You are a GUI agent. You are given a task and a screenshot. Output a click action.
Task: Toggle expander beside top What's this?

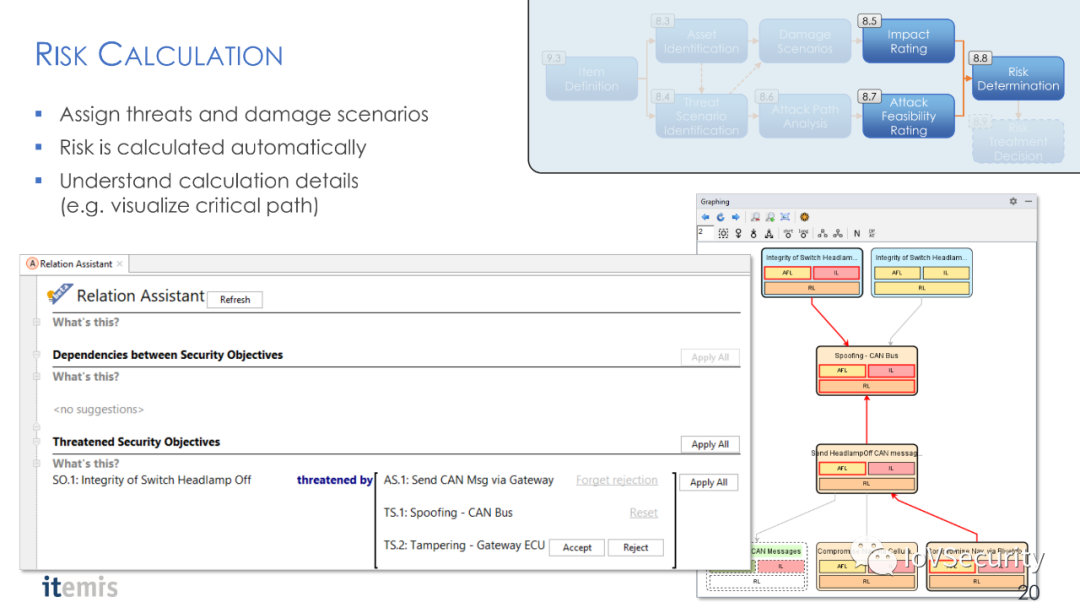(x=37, y=322)
